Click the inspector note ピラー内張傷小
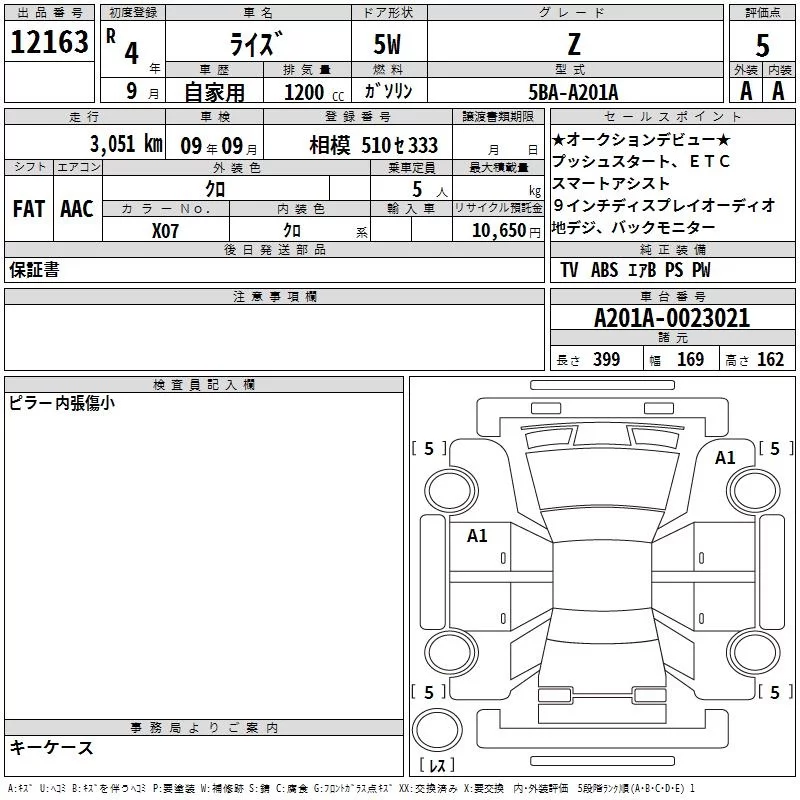This screenshot has height=800, width=800. pos(62,403)
